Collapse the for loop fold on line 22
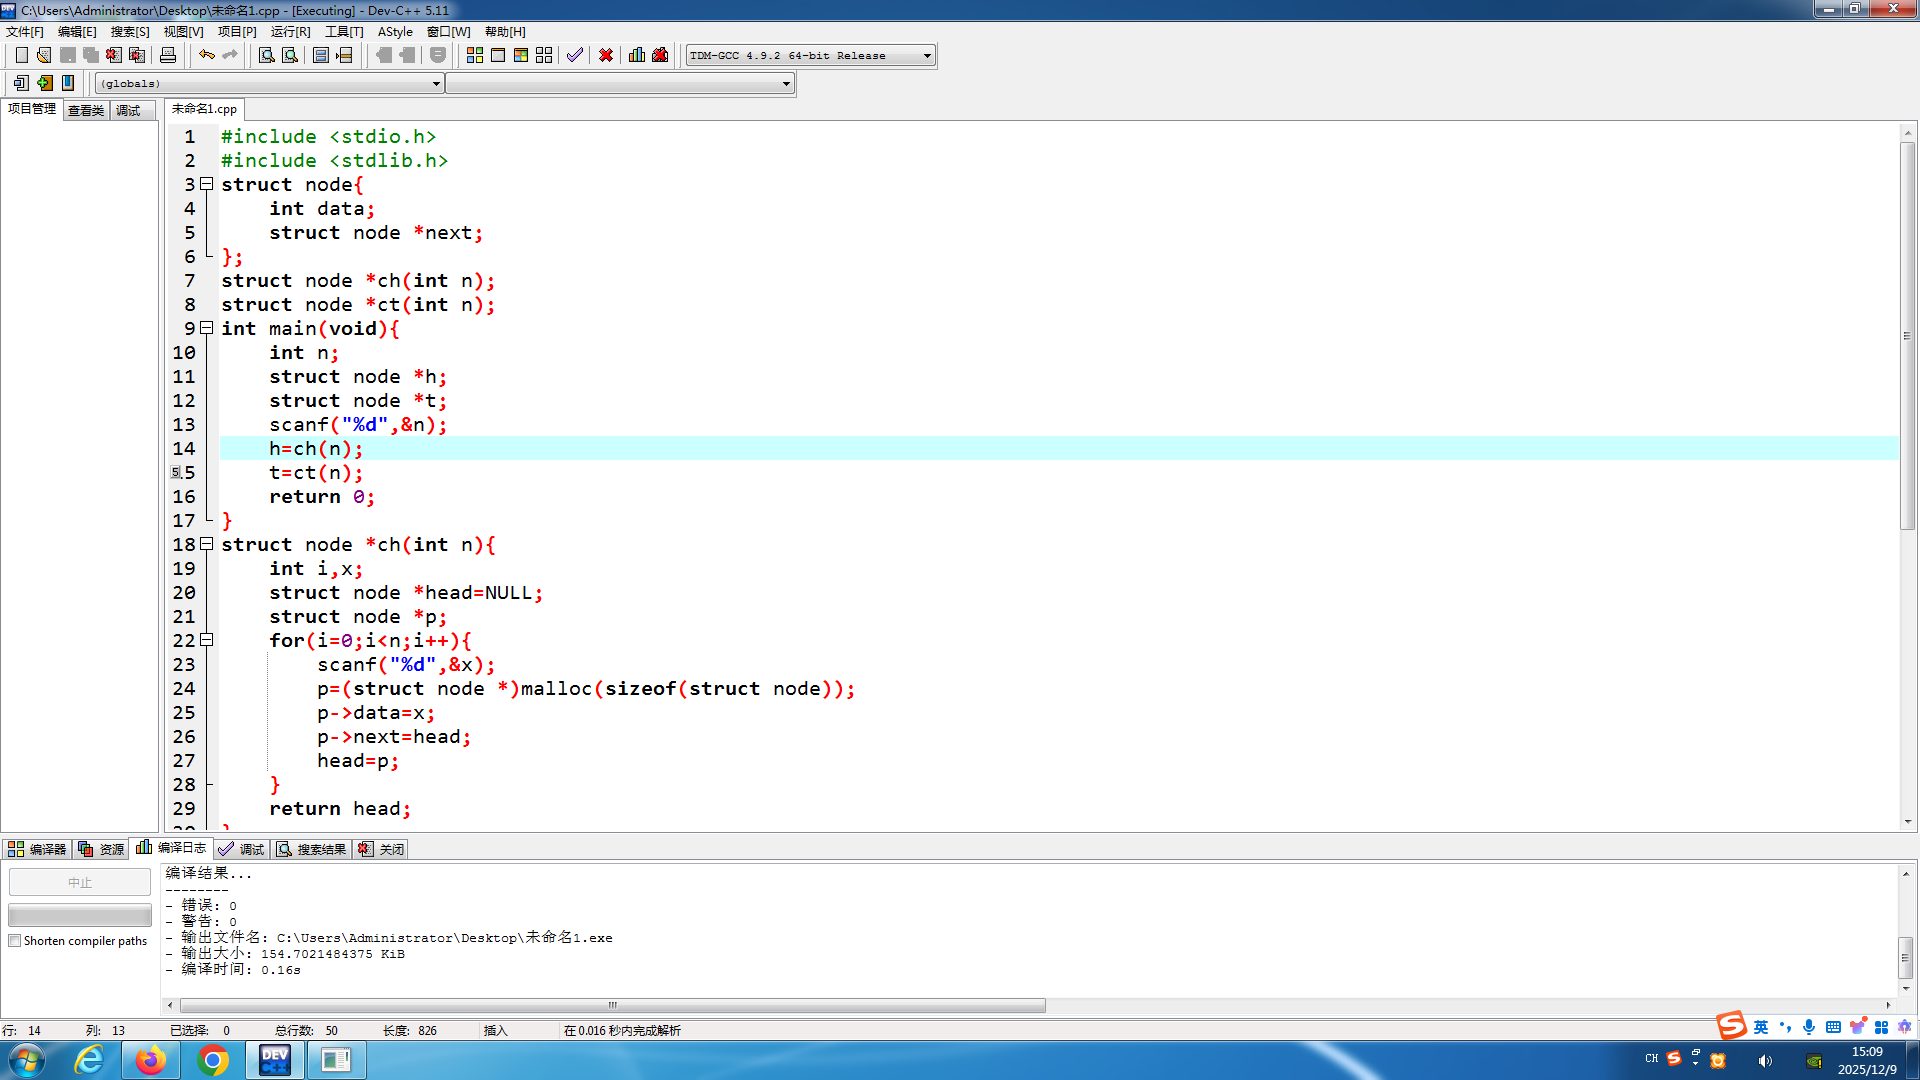Screen dimensions: 1920x1080 click(207, 640)
